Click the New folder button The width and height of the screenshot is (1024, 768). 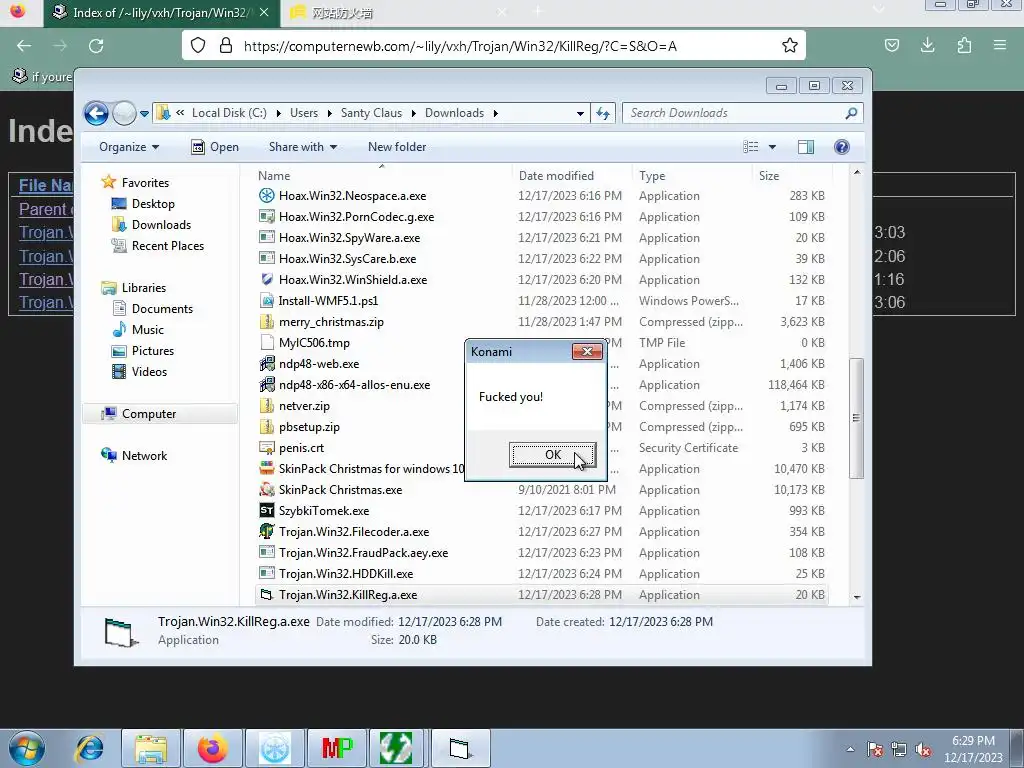coord(397,147)
